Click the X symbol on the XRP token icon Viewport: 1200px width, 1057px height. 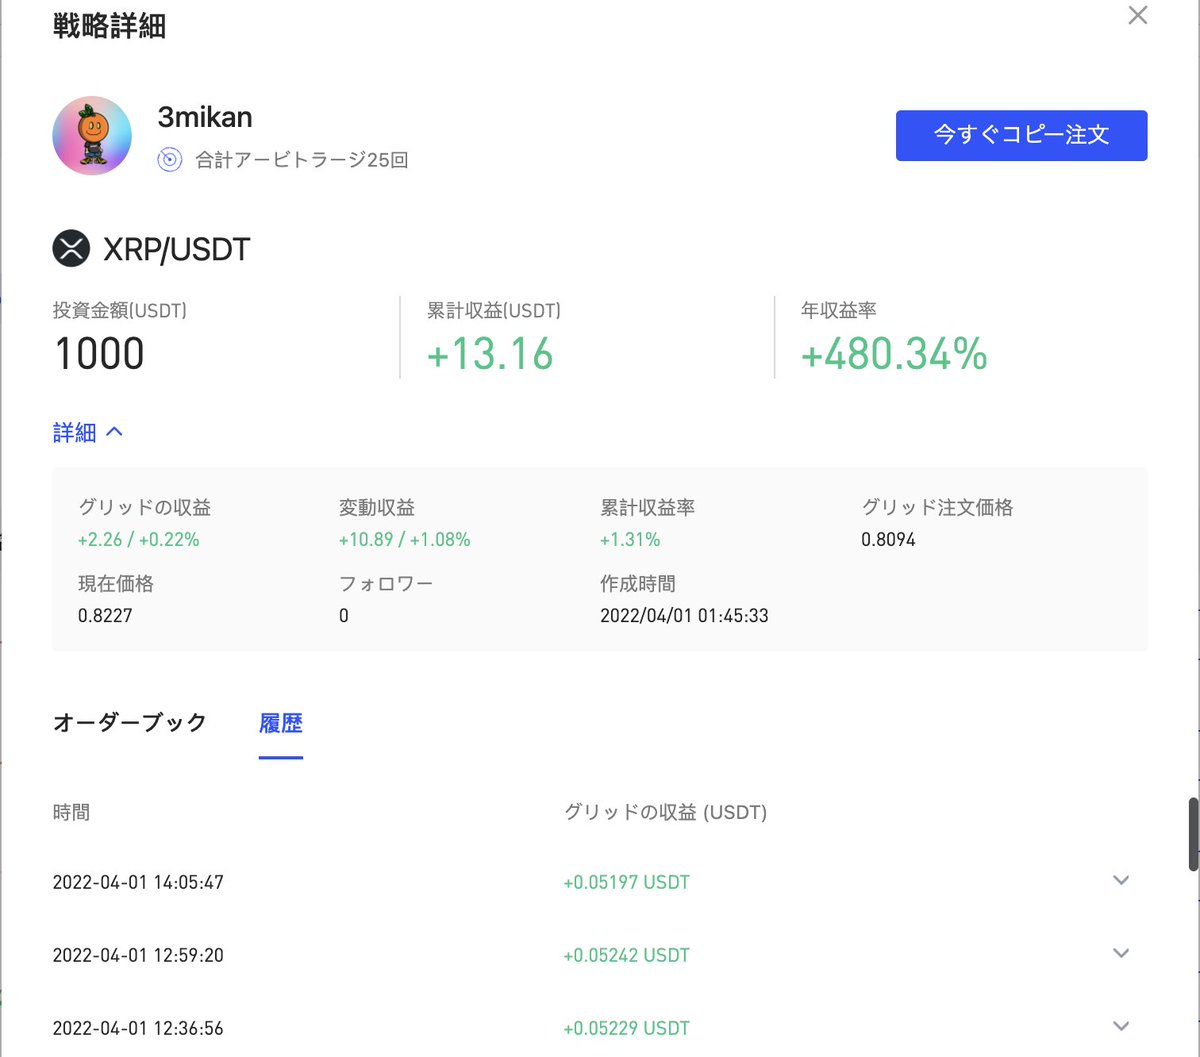pyautogui.click(x=69, y=248)
